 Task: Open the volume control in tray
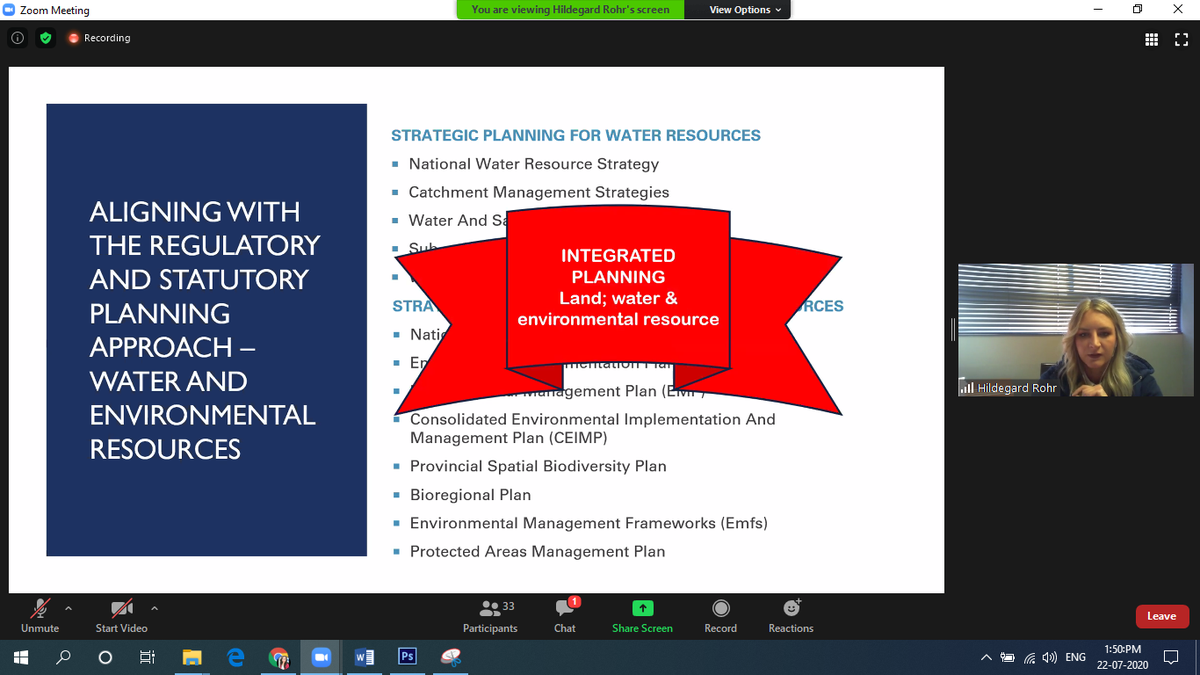(1049, 657)
